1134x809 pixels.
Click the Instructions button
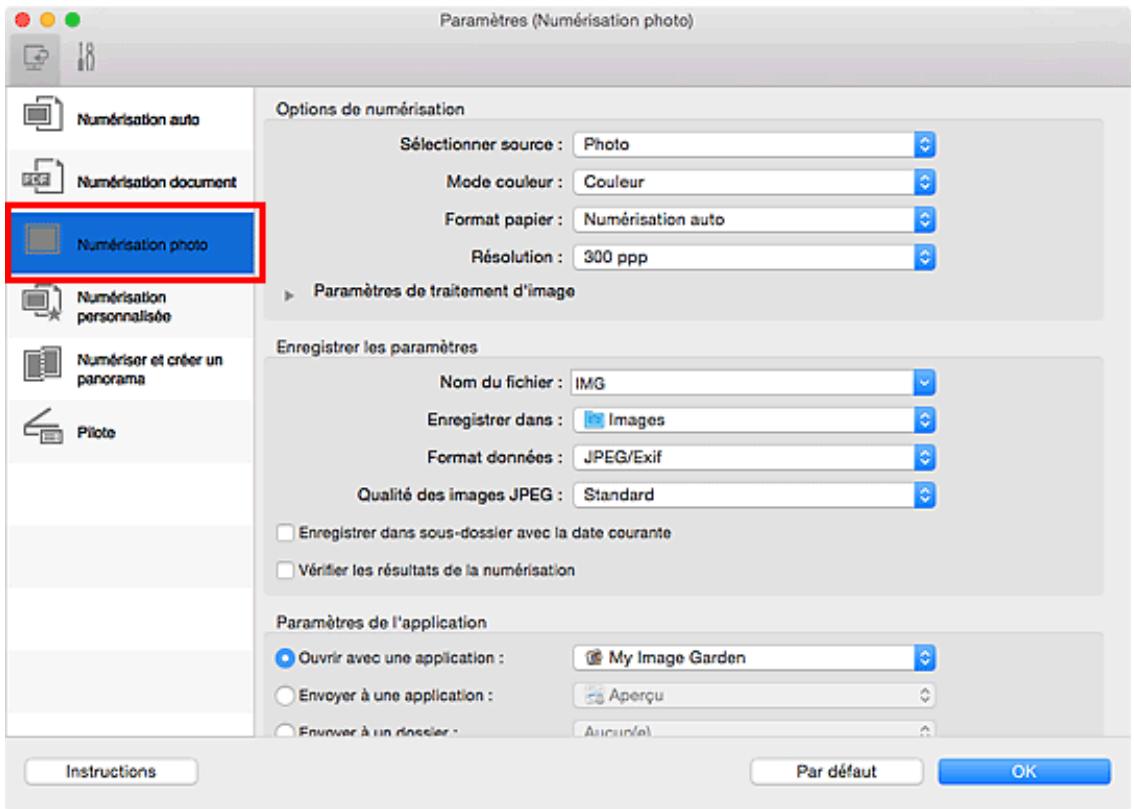(x=111, y=771)
